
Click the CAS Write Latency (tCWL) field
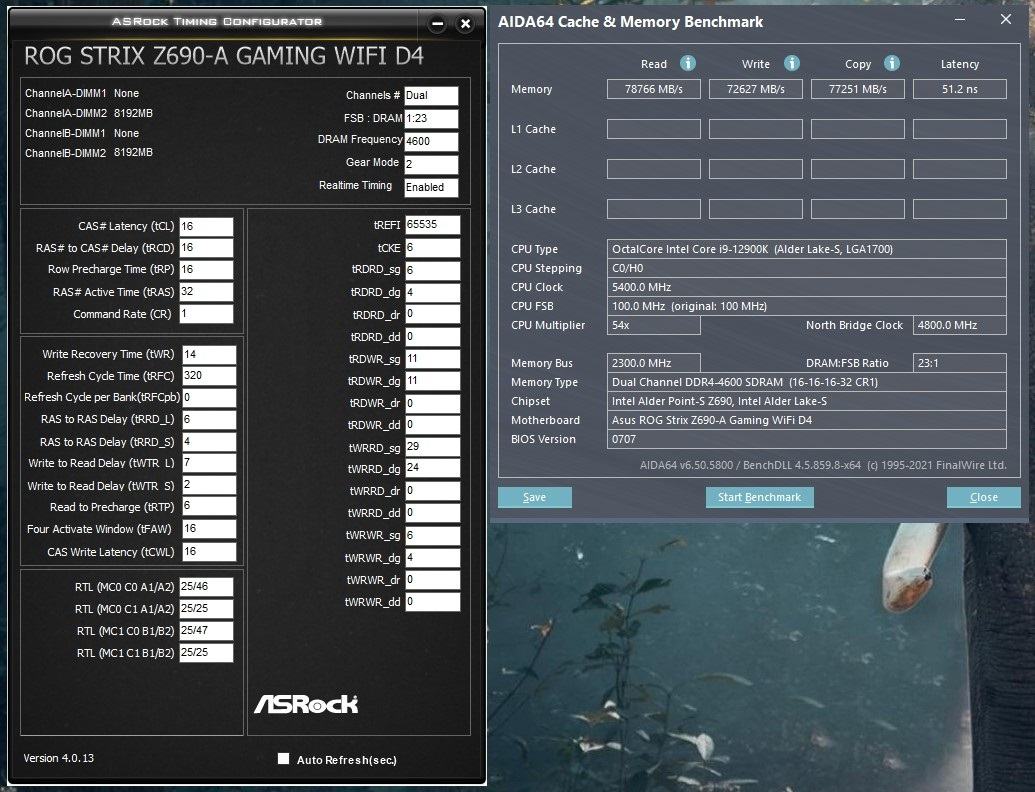(209, 552)
